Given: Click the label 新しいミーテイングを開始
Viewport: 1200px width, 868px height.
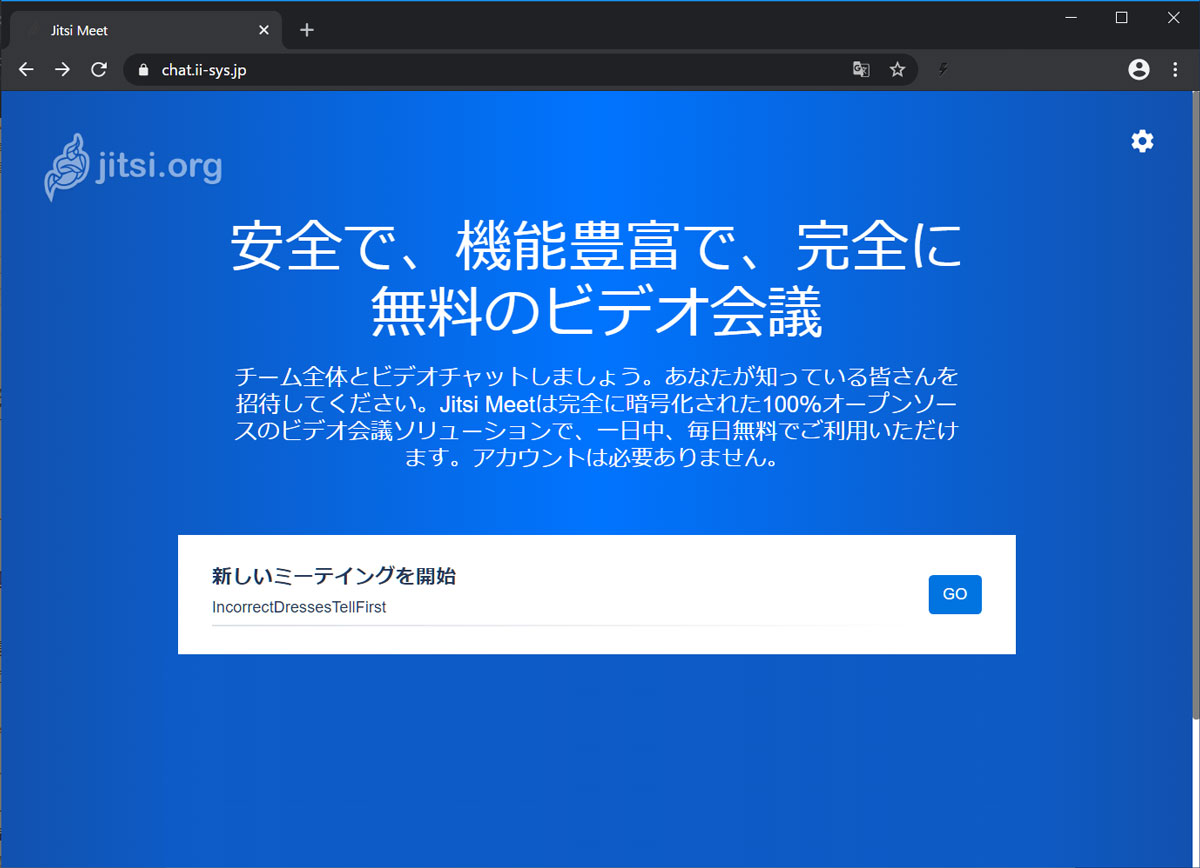Looking at the screenshot, I should 334,576.
